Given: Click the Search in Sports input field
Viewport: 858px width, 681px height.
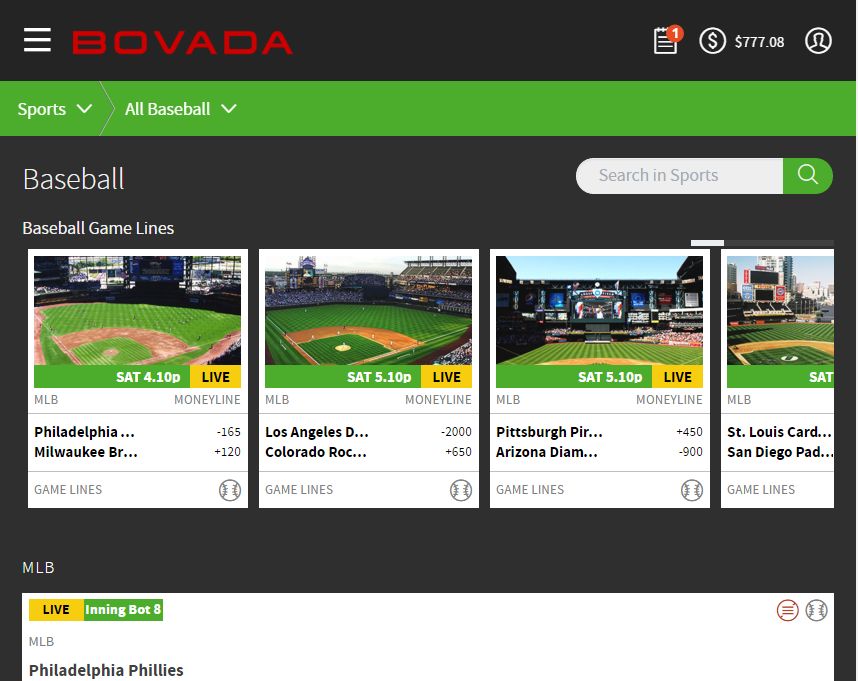Looking at the screenshot, I should coord(679,176).
